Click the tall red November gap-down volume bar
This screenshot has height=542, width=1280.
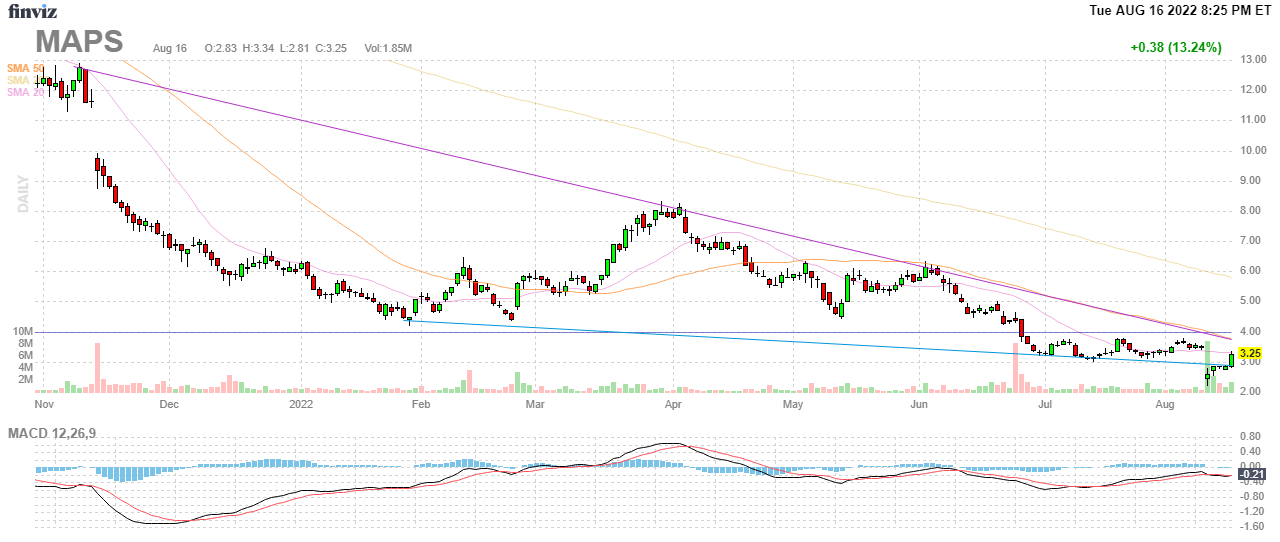97,366
